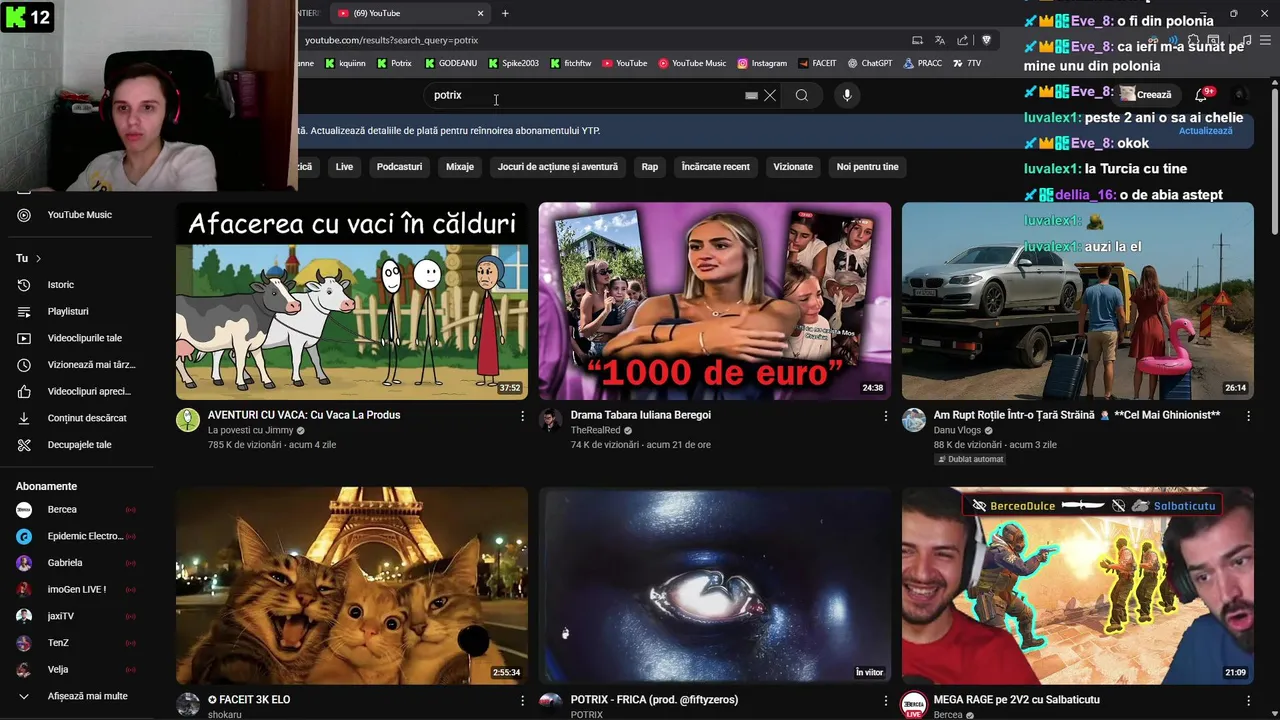The image size is (1280, 720).
Task: Open more options for Drama Tabara Iuliana Beregoi
Action: (x=885, y=416)
